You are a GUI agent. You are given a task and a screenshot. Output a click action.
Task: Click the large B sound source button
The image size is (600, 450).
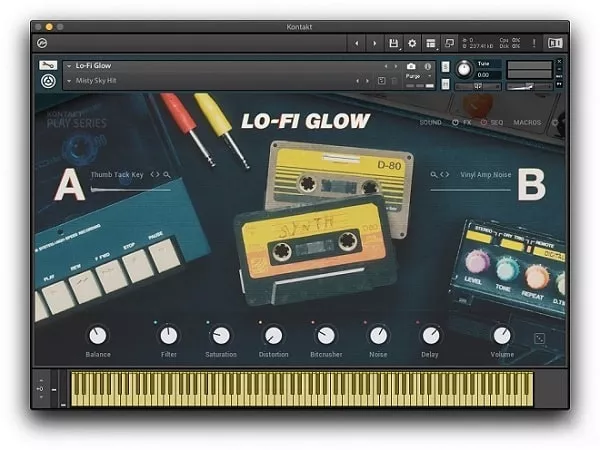tap(530, 185)
